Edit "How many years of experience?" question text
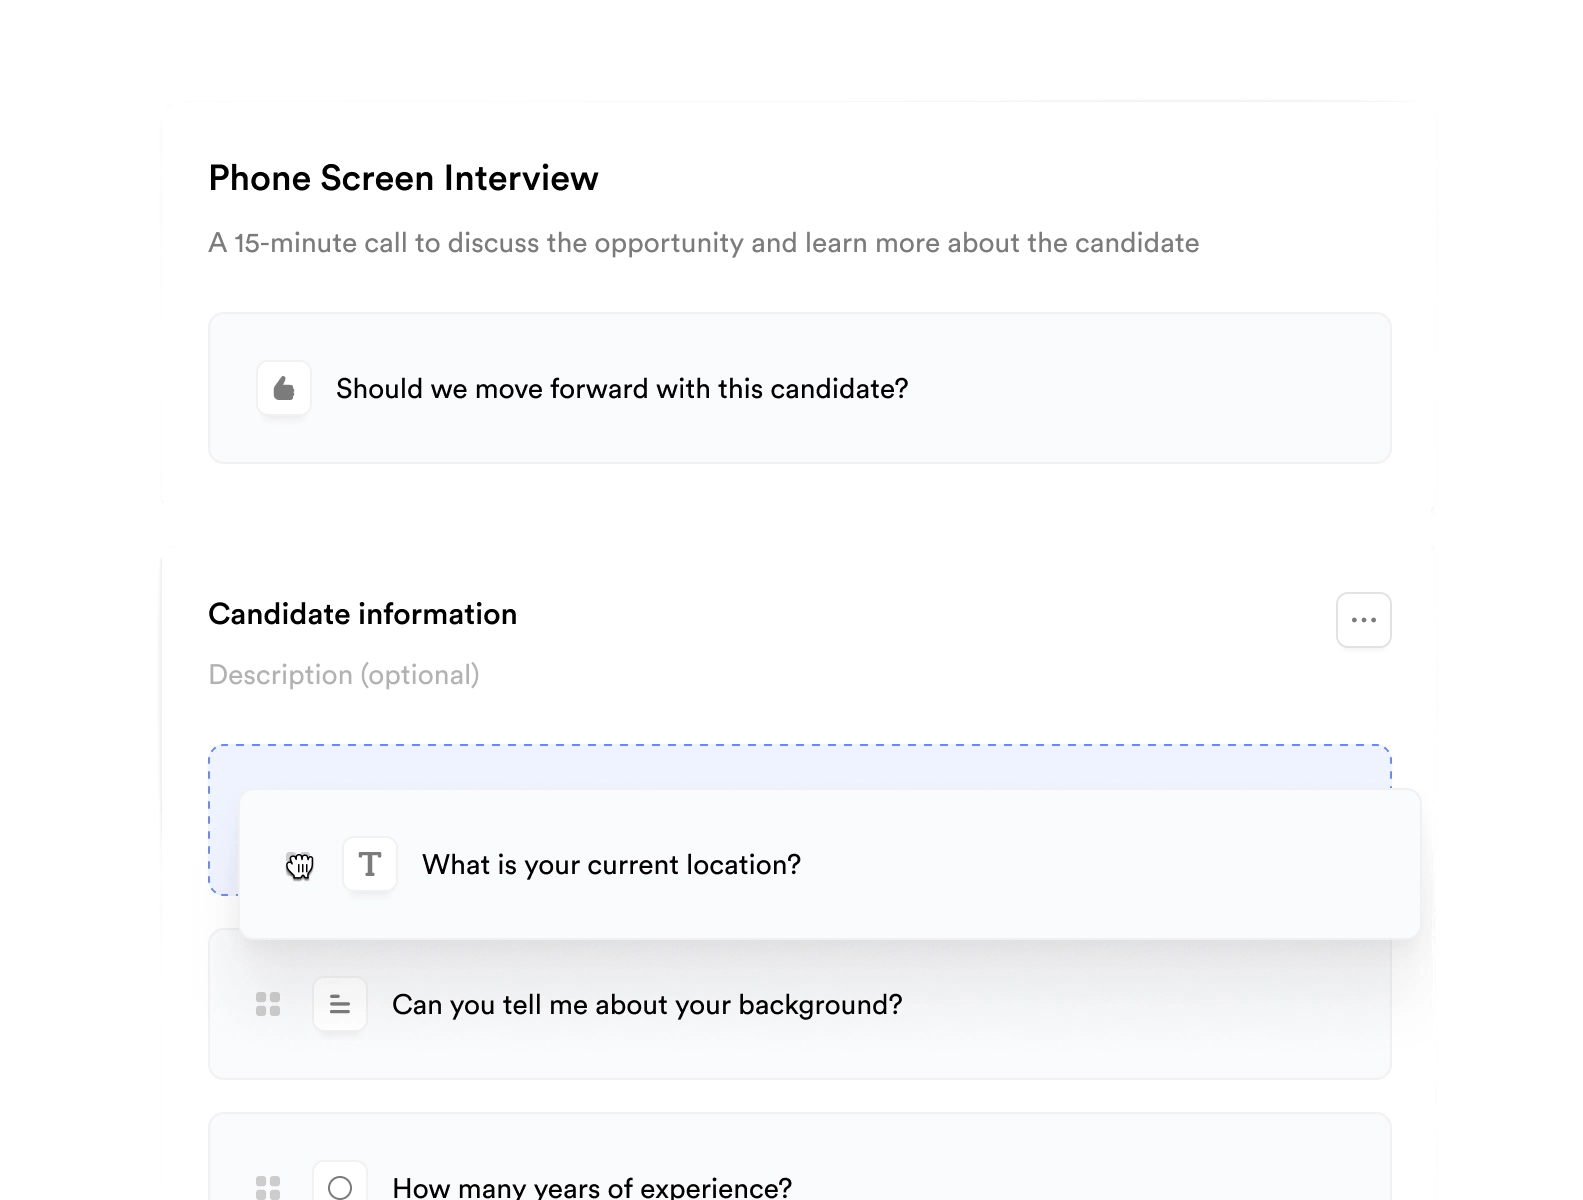Viewport: 1583px width, 1200px height. point(592,1187)
